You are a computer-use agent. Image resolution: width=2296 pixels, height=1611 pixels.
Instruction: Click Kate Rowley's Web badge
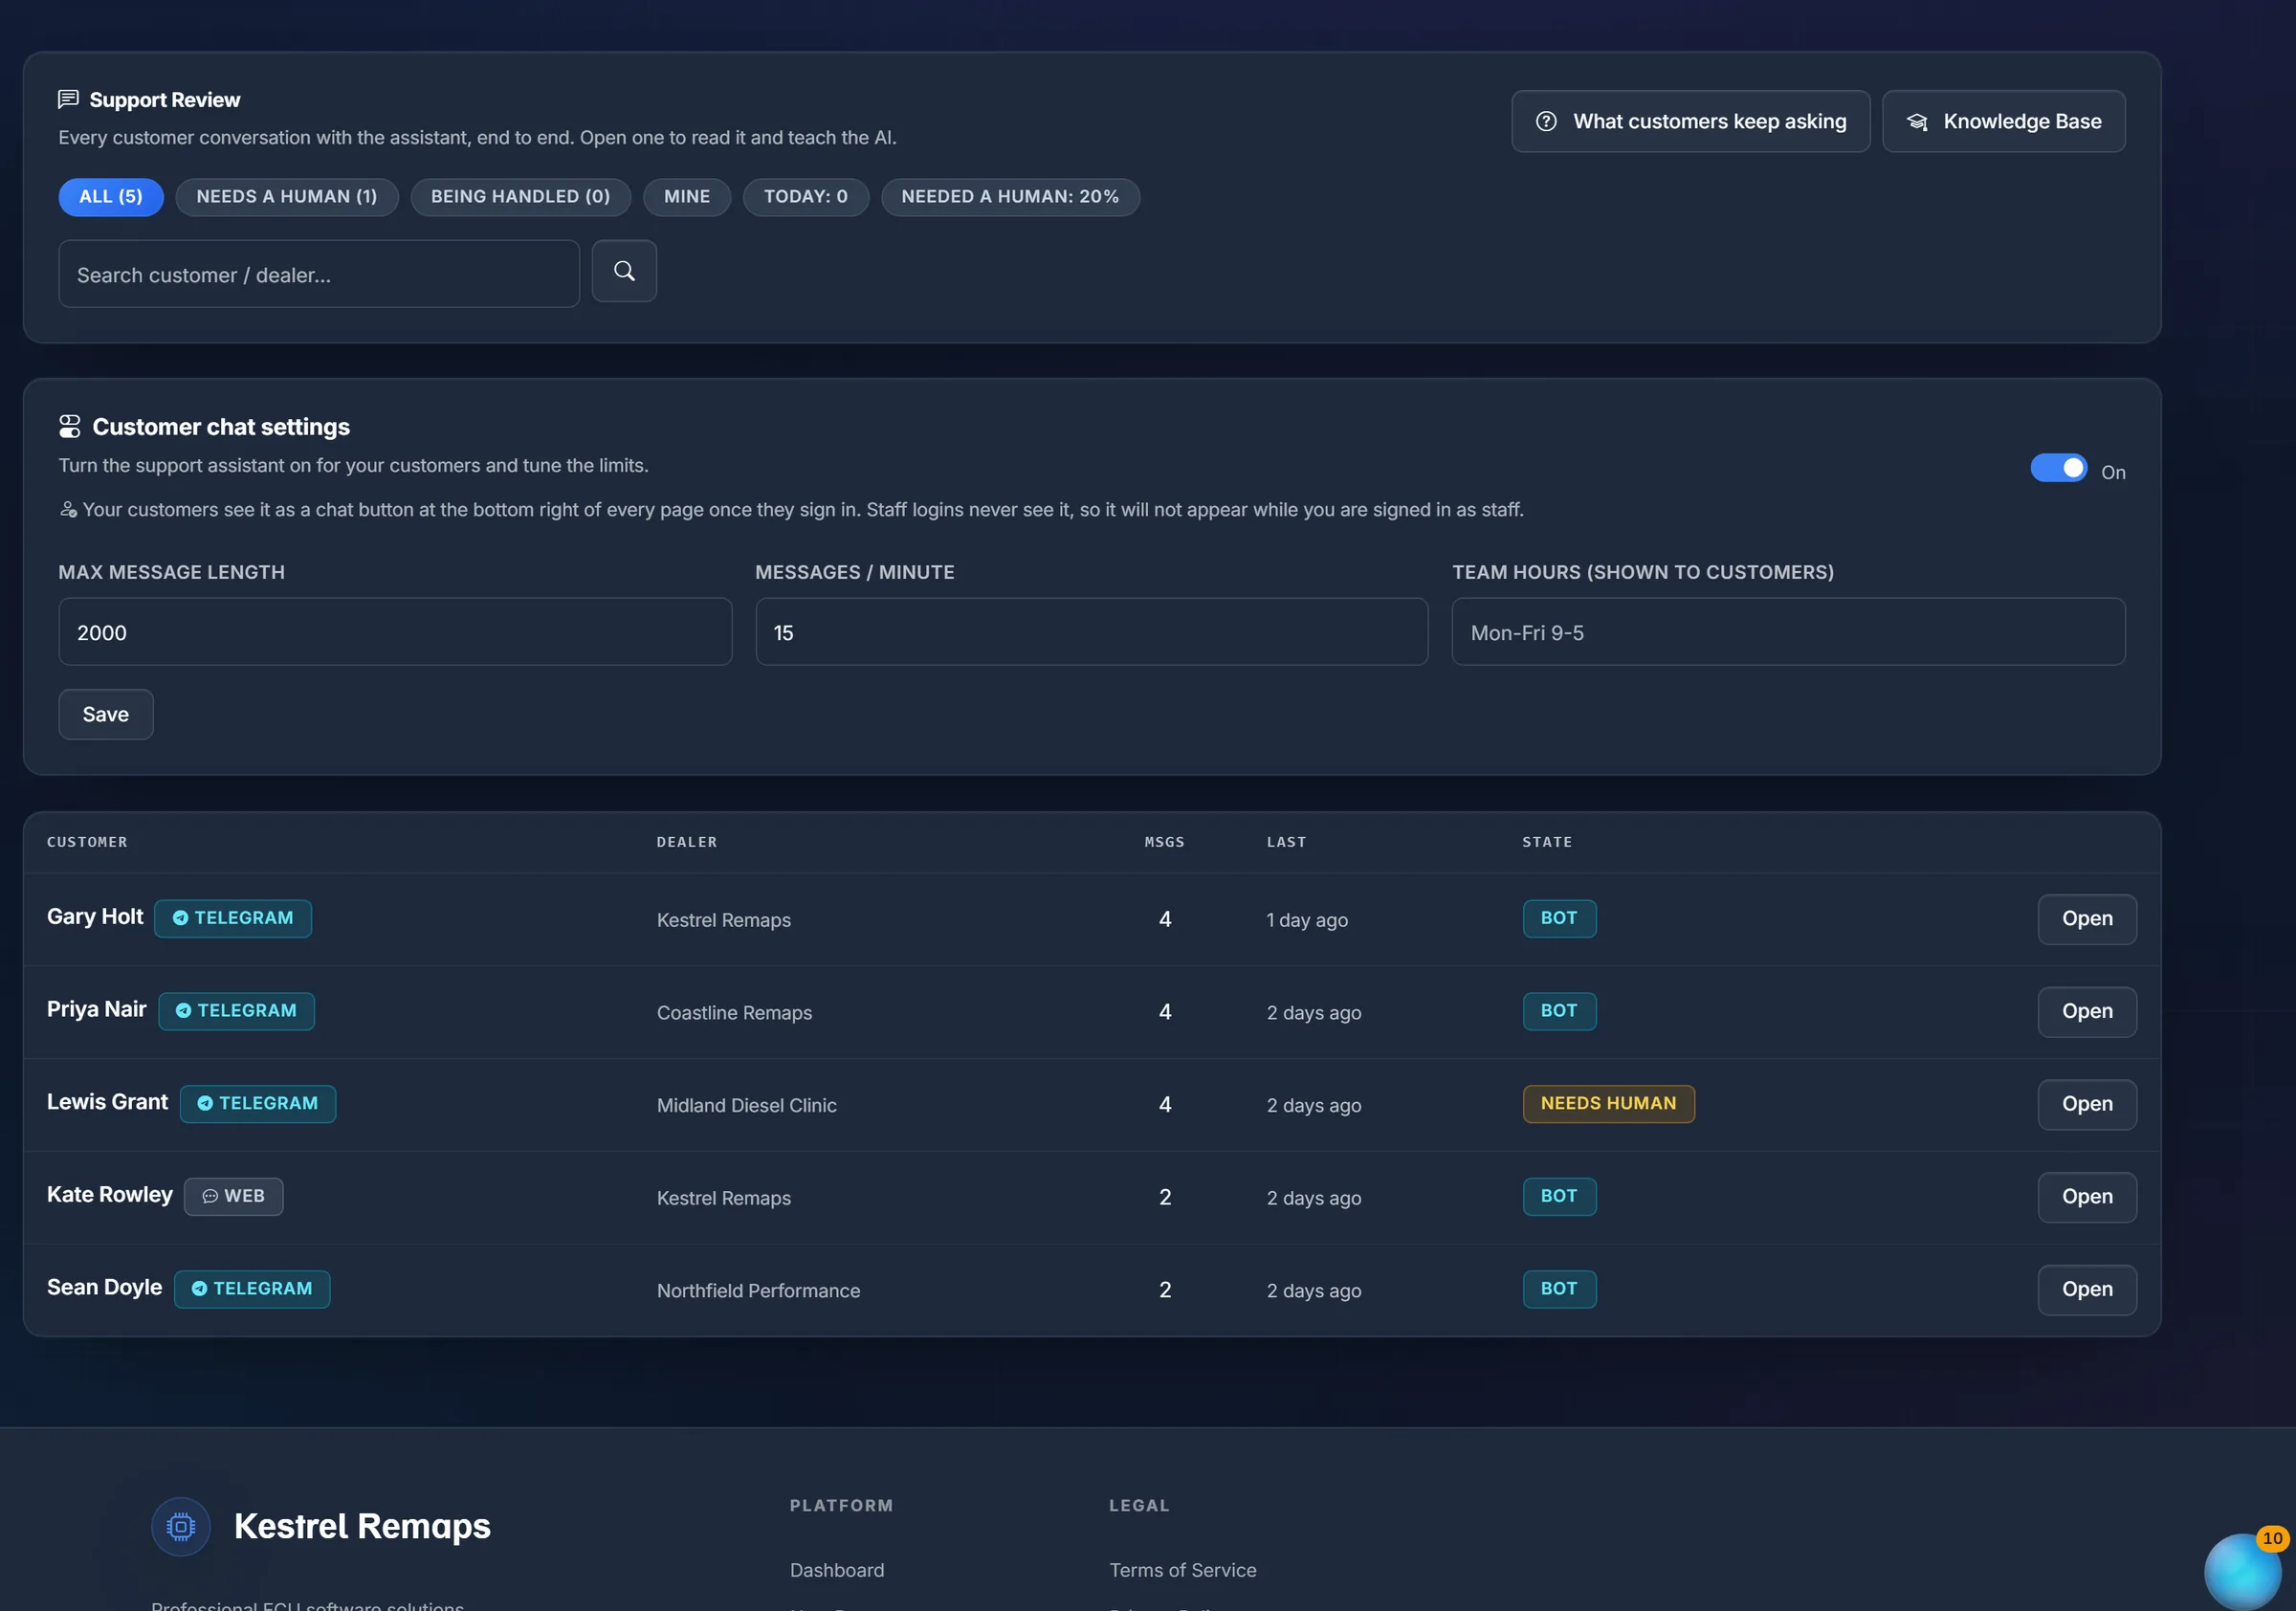click(x=234, y=1196)
